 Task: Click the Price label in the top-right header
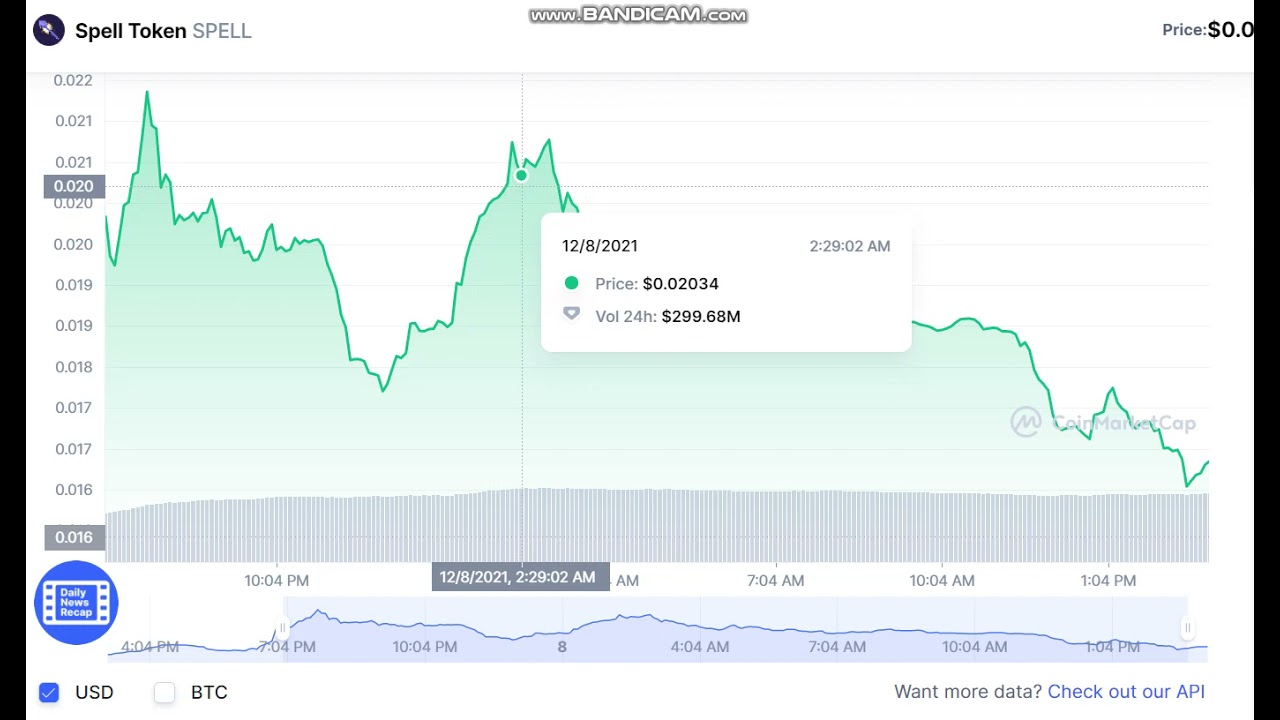click(1184, 30)
